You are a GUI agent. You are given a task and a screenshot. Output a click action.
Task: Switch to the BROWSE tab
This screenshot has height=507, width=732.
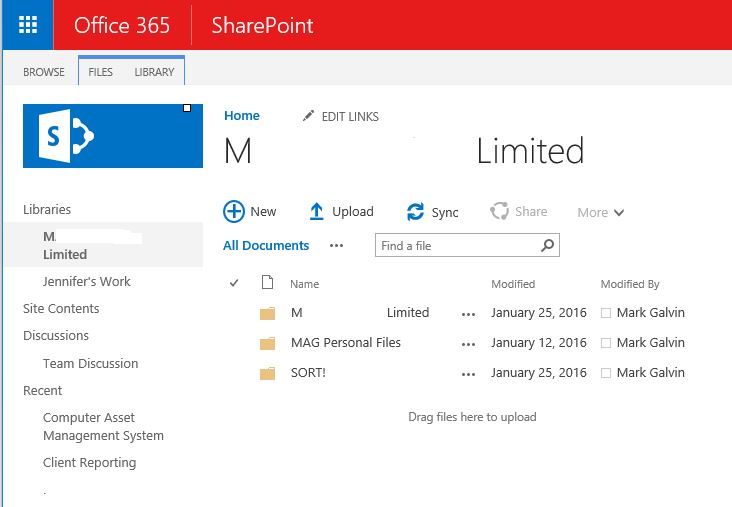(x=44, y=72)
